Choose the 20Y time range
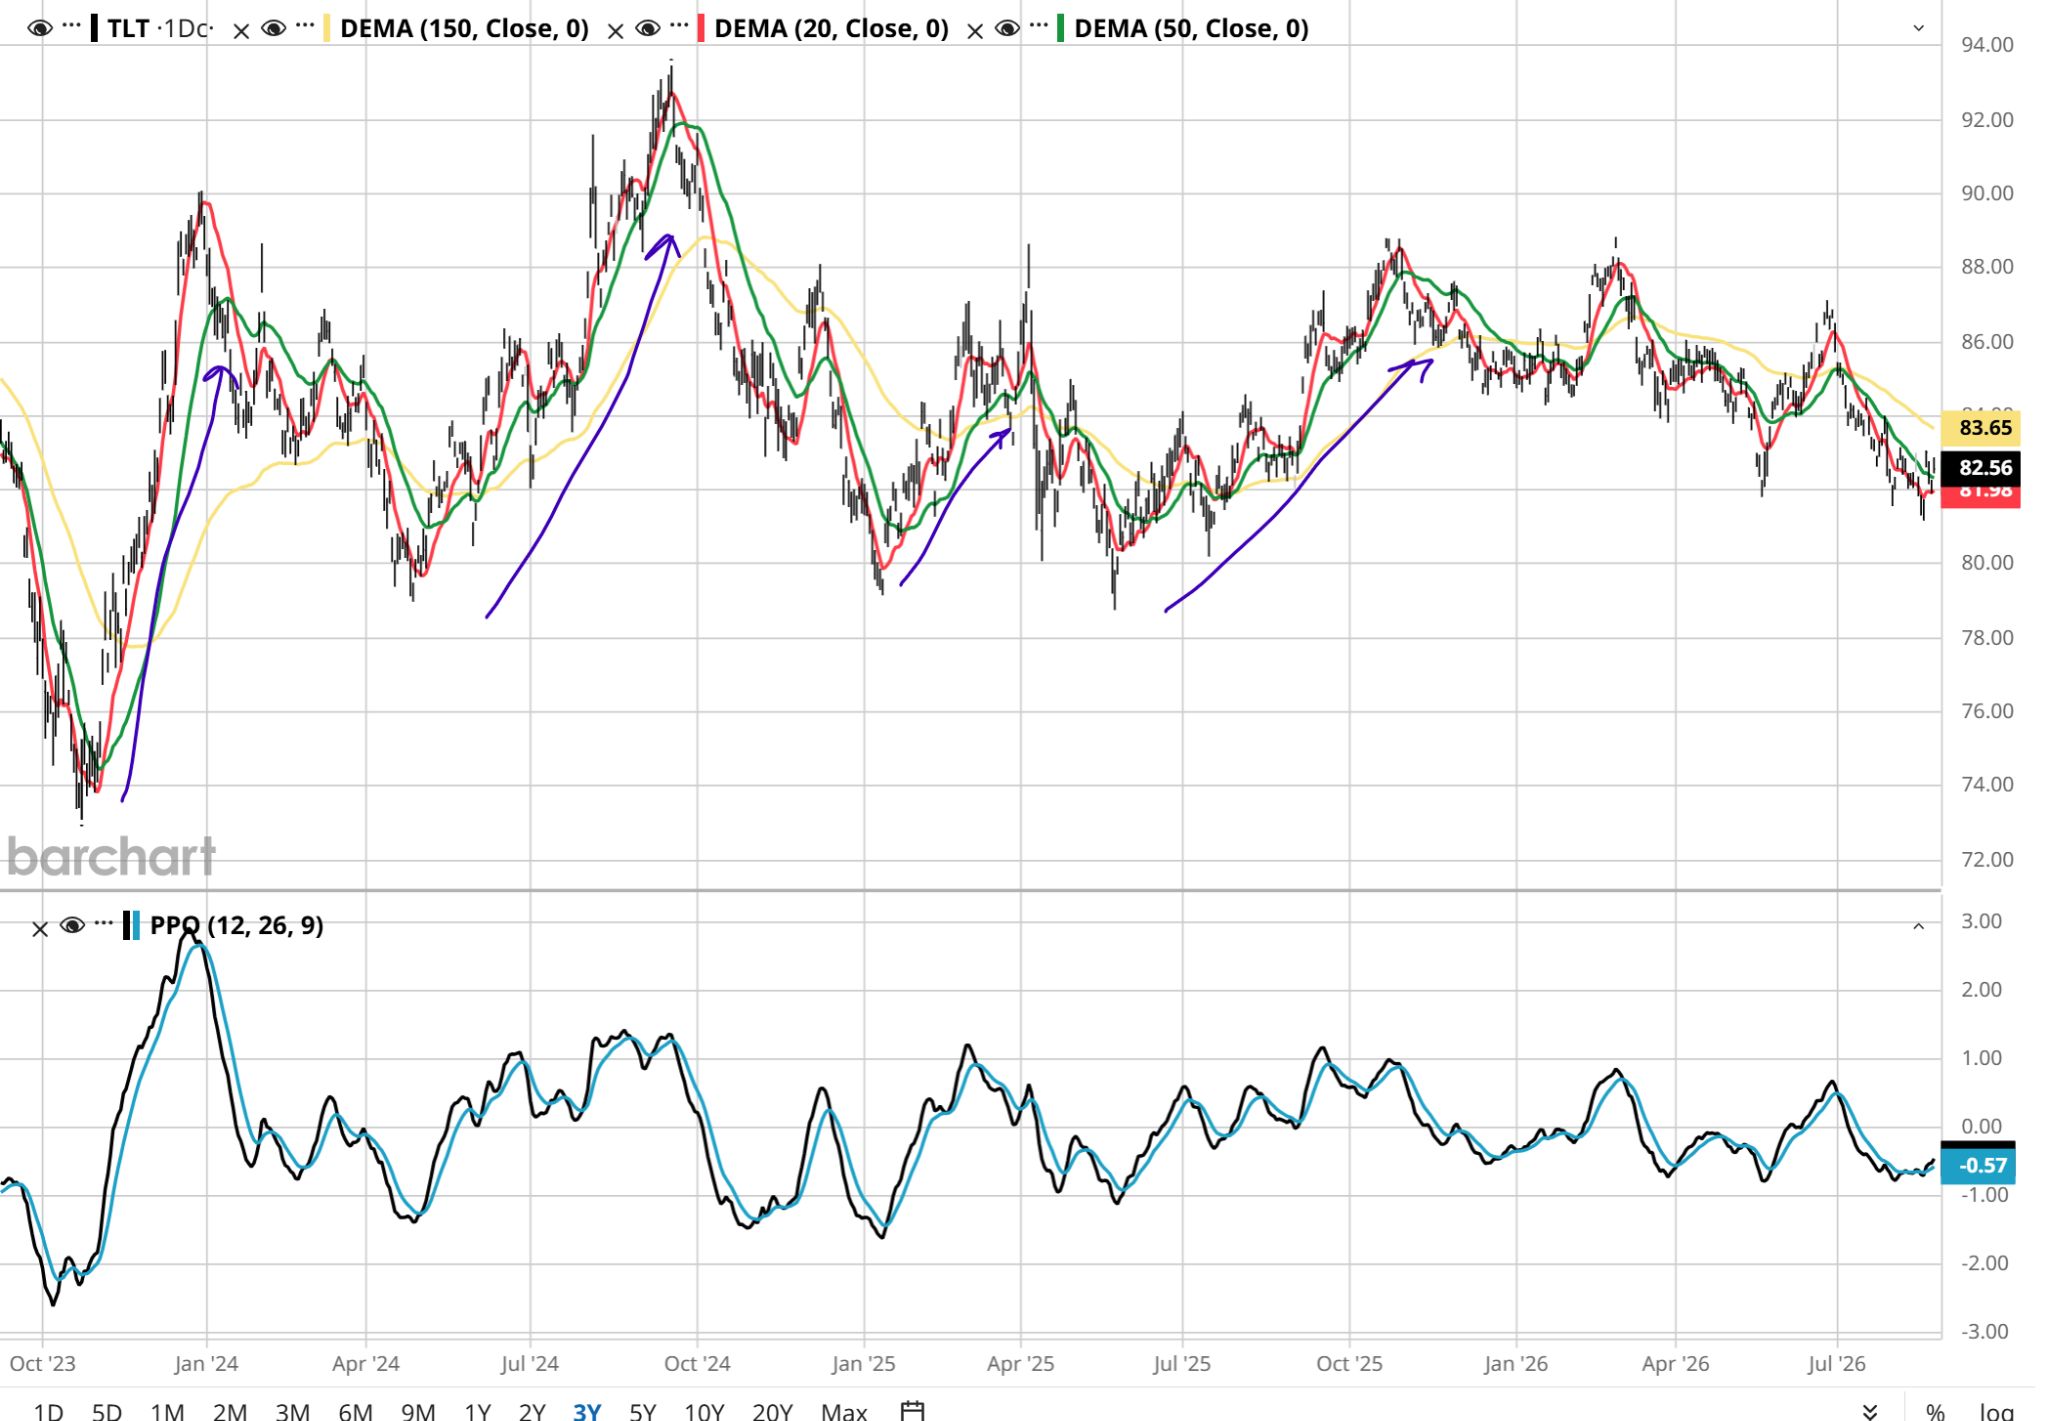 click(772, 1411)
